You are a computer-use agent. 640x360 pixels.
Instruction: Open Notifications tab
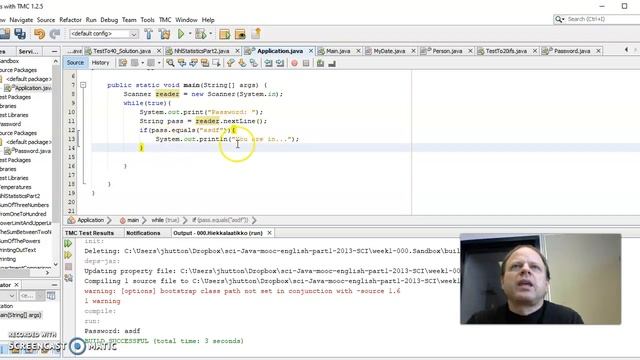143,233
